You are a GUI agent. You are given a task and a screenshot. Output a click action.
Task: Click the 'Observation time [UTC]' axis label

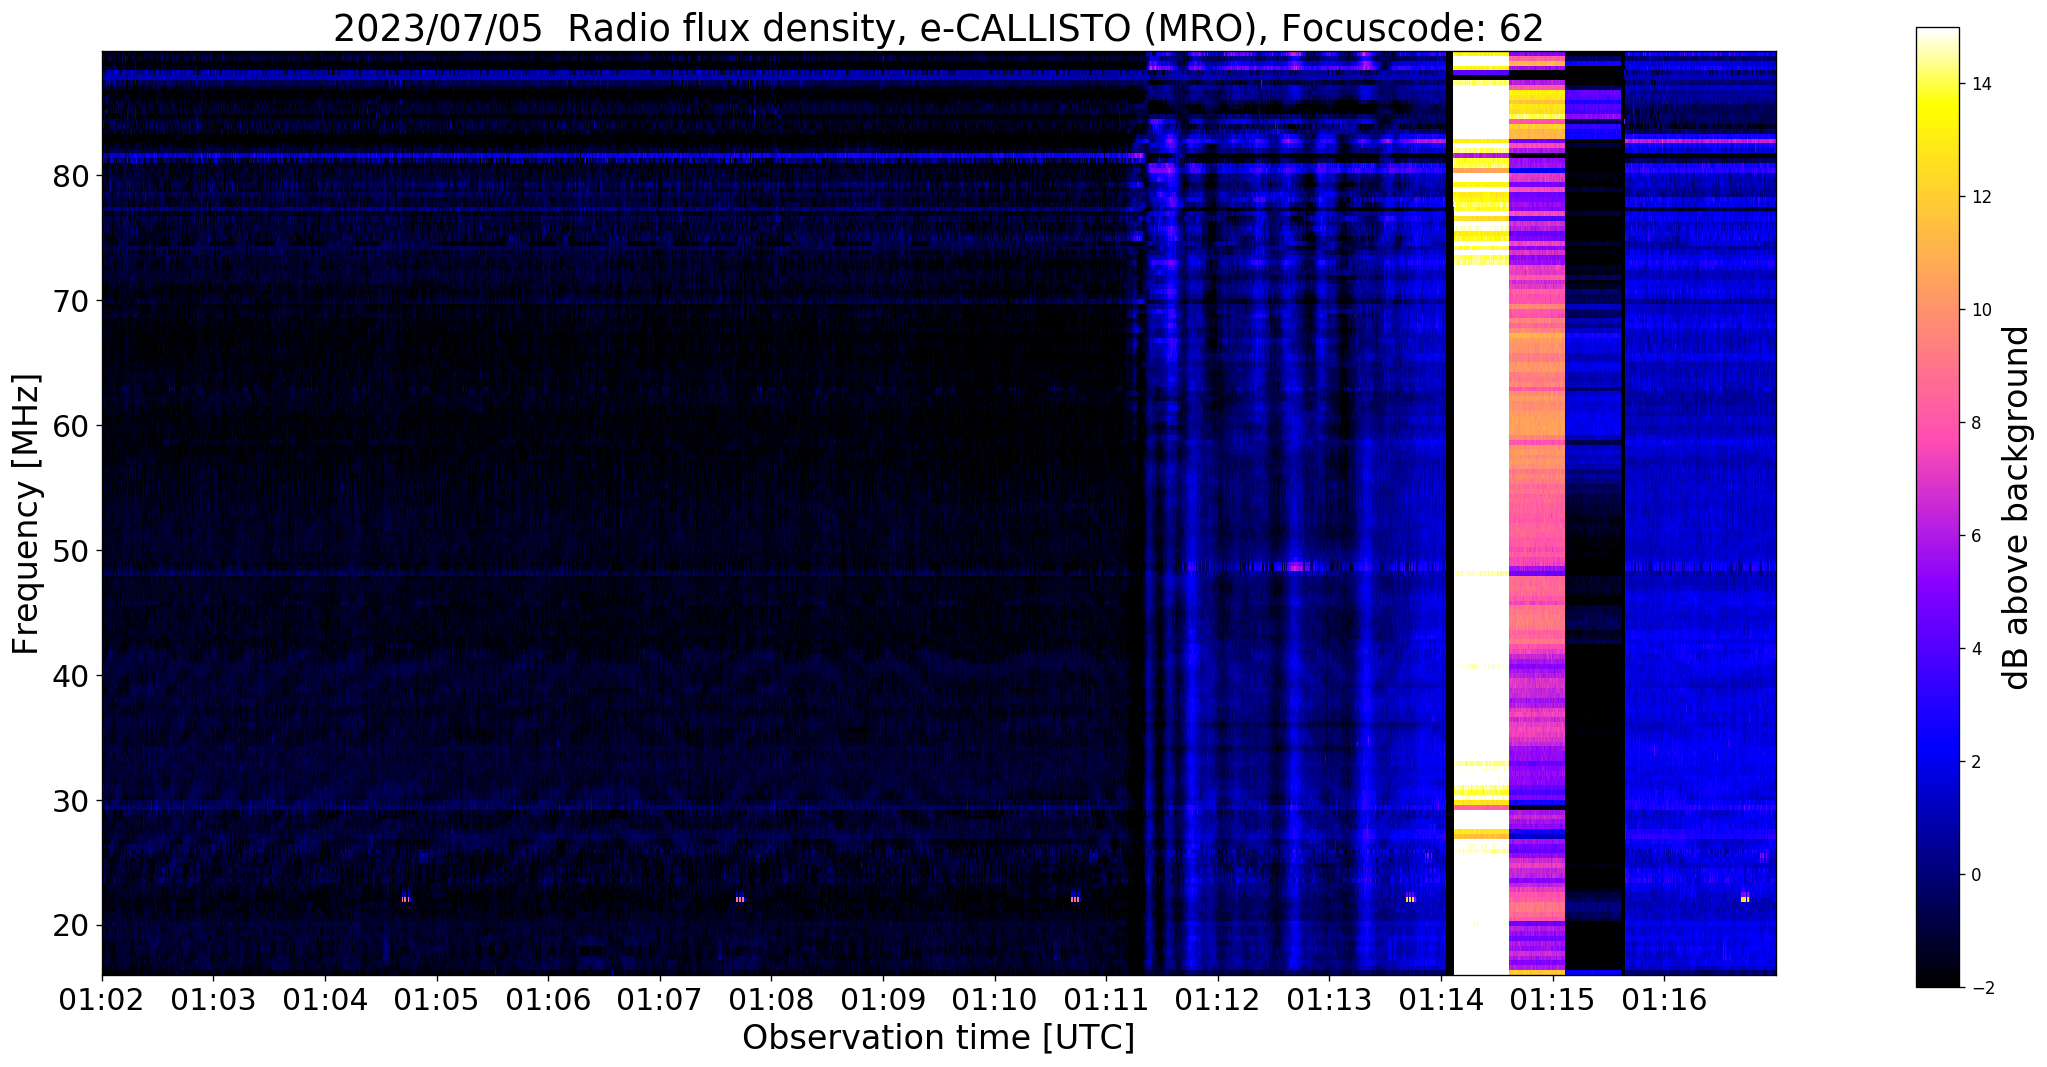pos(938,1038)
